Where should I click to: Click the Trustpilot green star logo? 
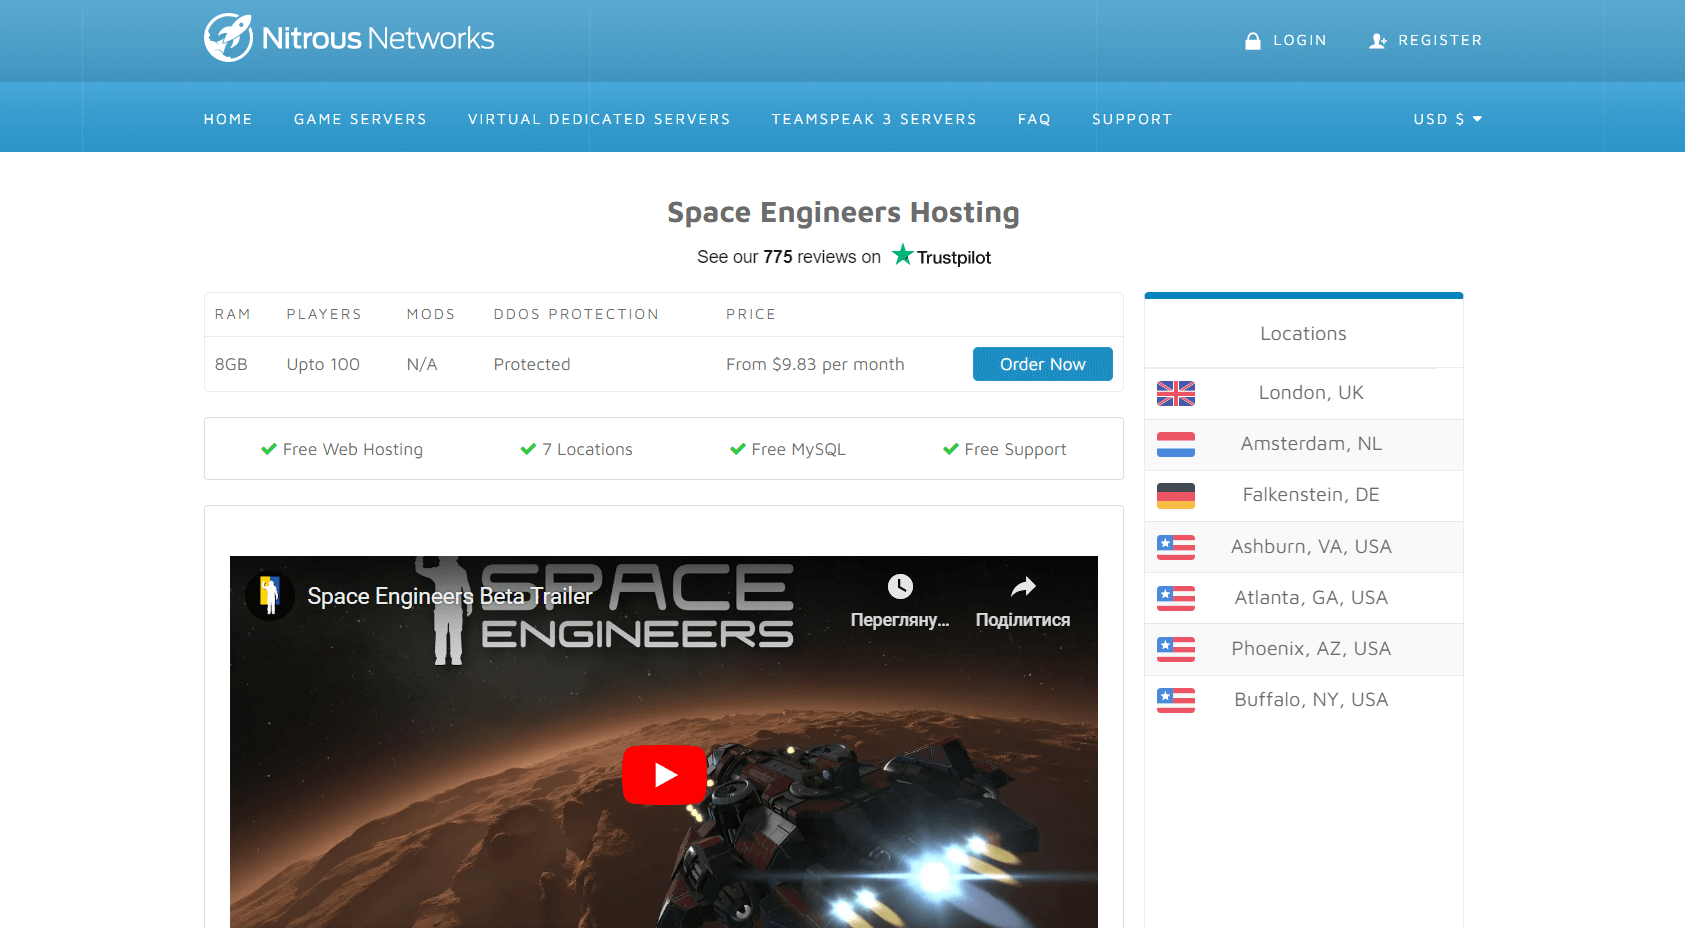tap(903, 254)
